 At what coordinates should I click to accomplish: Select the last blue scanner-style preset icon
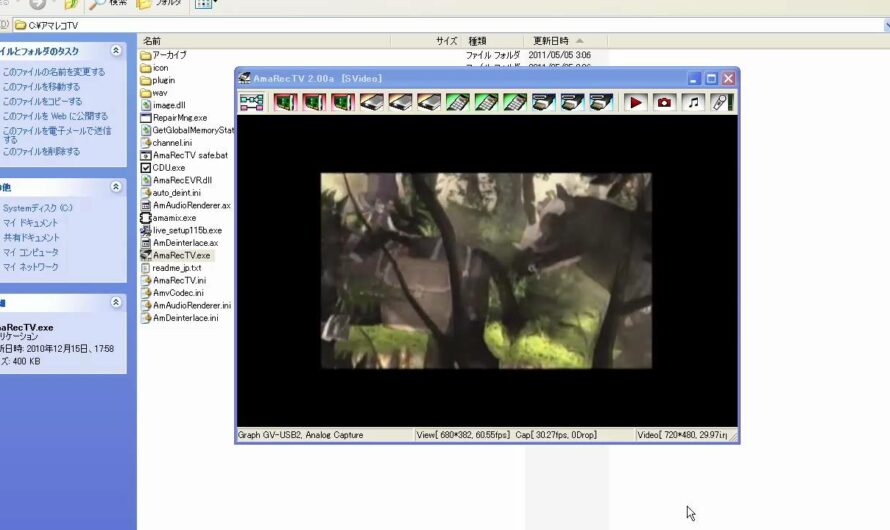(601, 102)
